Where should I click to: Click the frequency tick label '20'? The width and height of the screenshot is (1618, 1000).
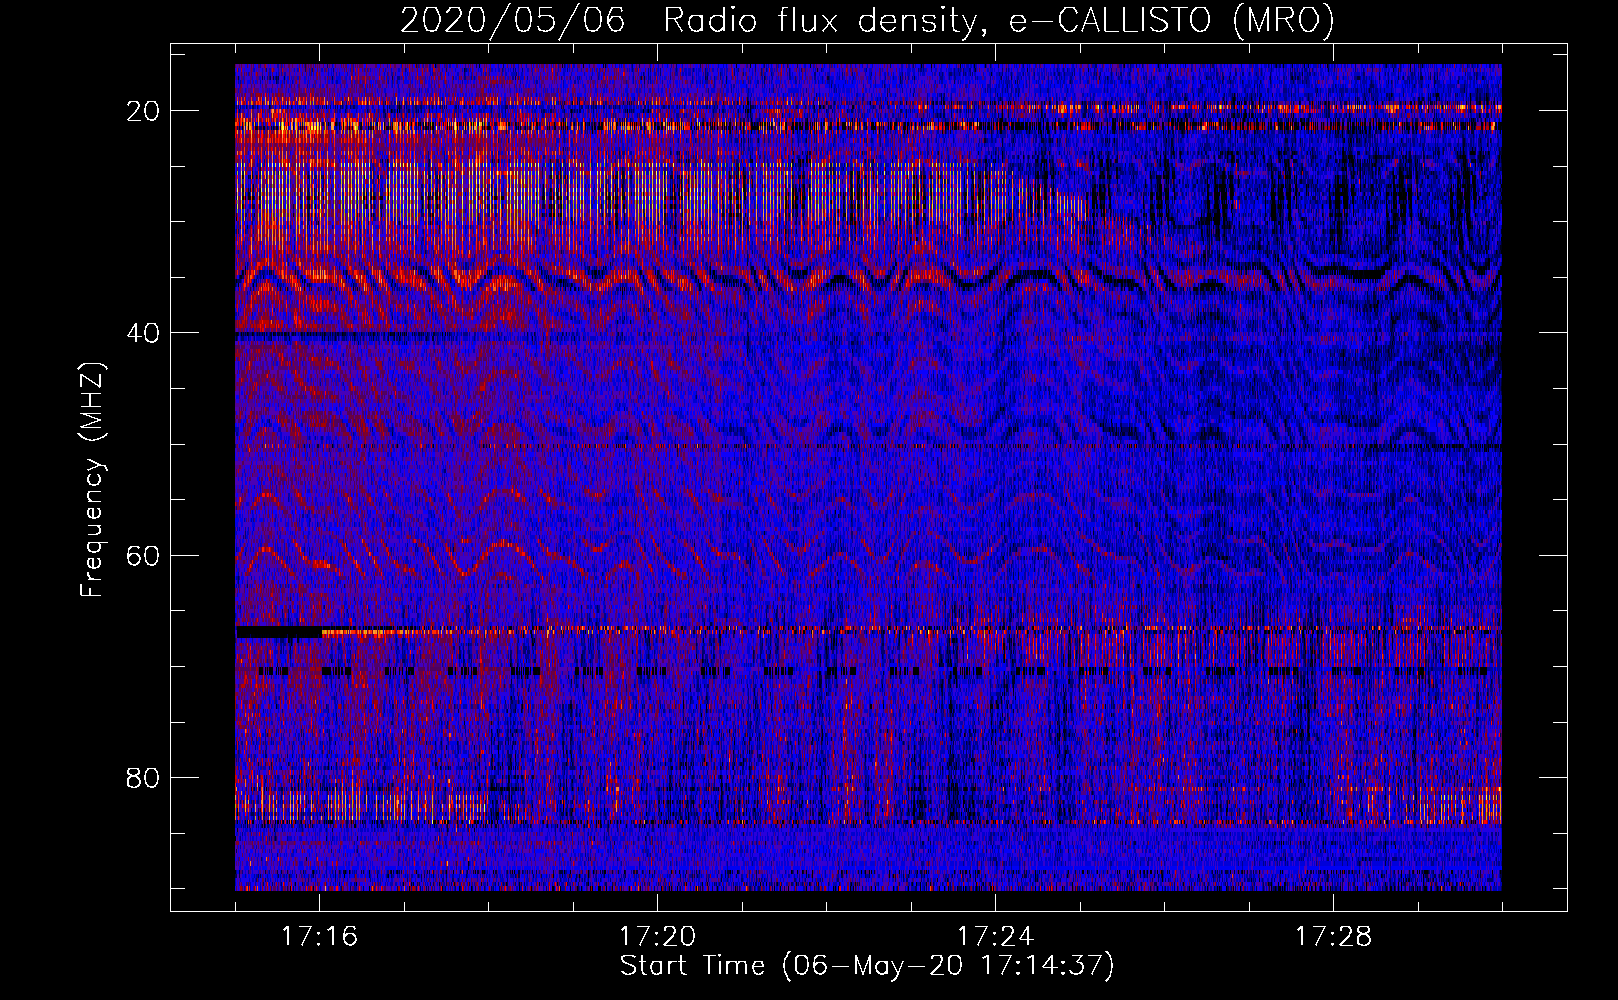click(x=143, y=111)
